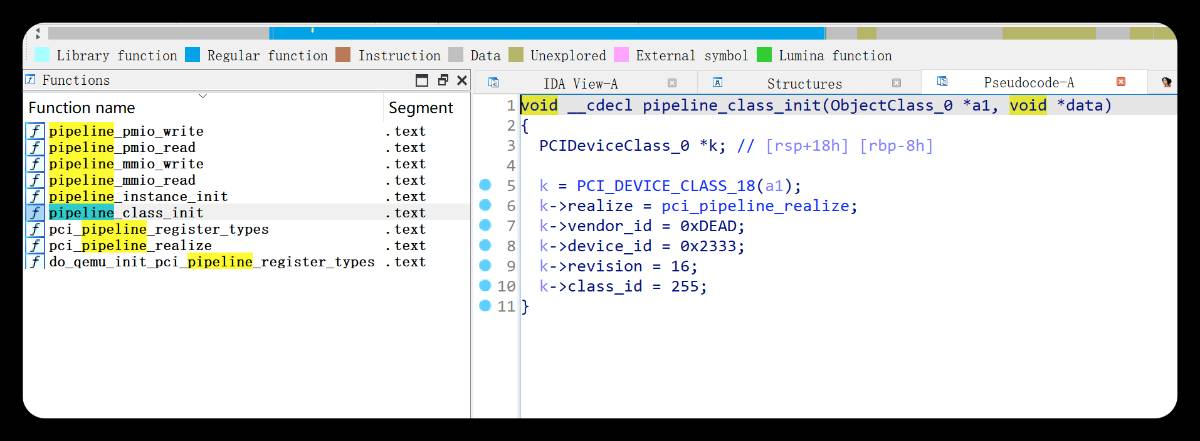Image resolution: width=1200 pixels, height=441 pixels.
Task: Select pci_pipeline_register_types function row
Action: pyautogui.click(x=246, y=229)
